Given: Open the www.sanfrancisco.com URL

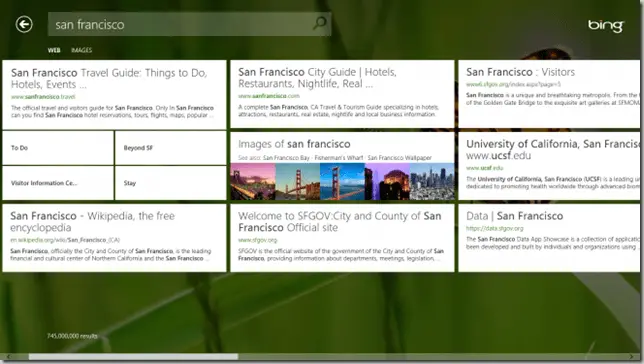Looking at the screenshot, I should [269, 96].
